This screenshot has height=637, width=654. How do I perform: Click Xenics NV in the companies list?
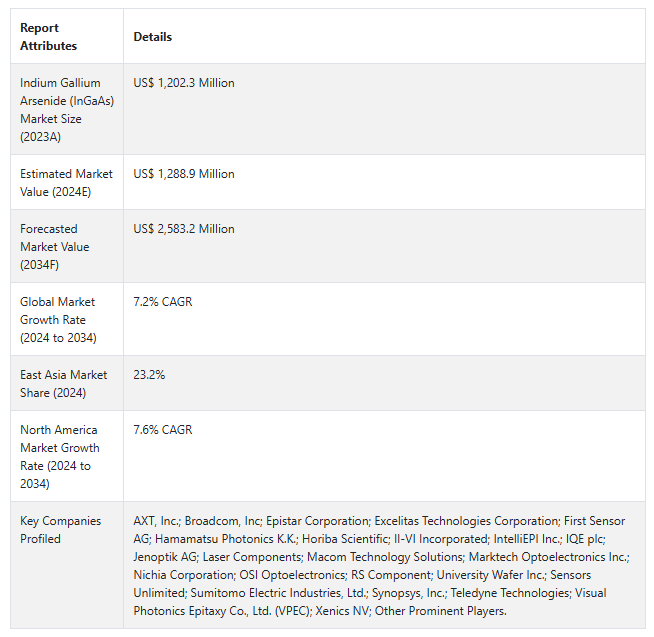point(341,611)
